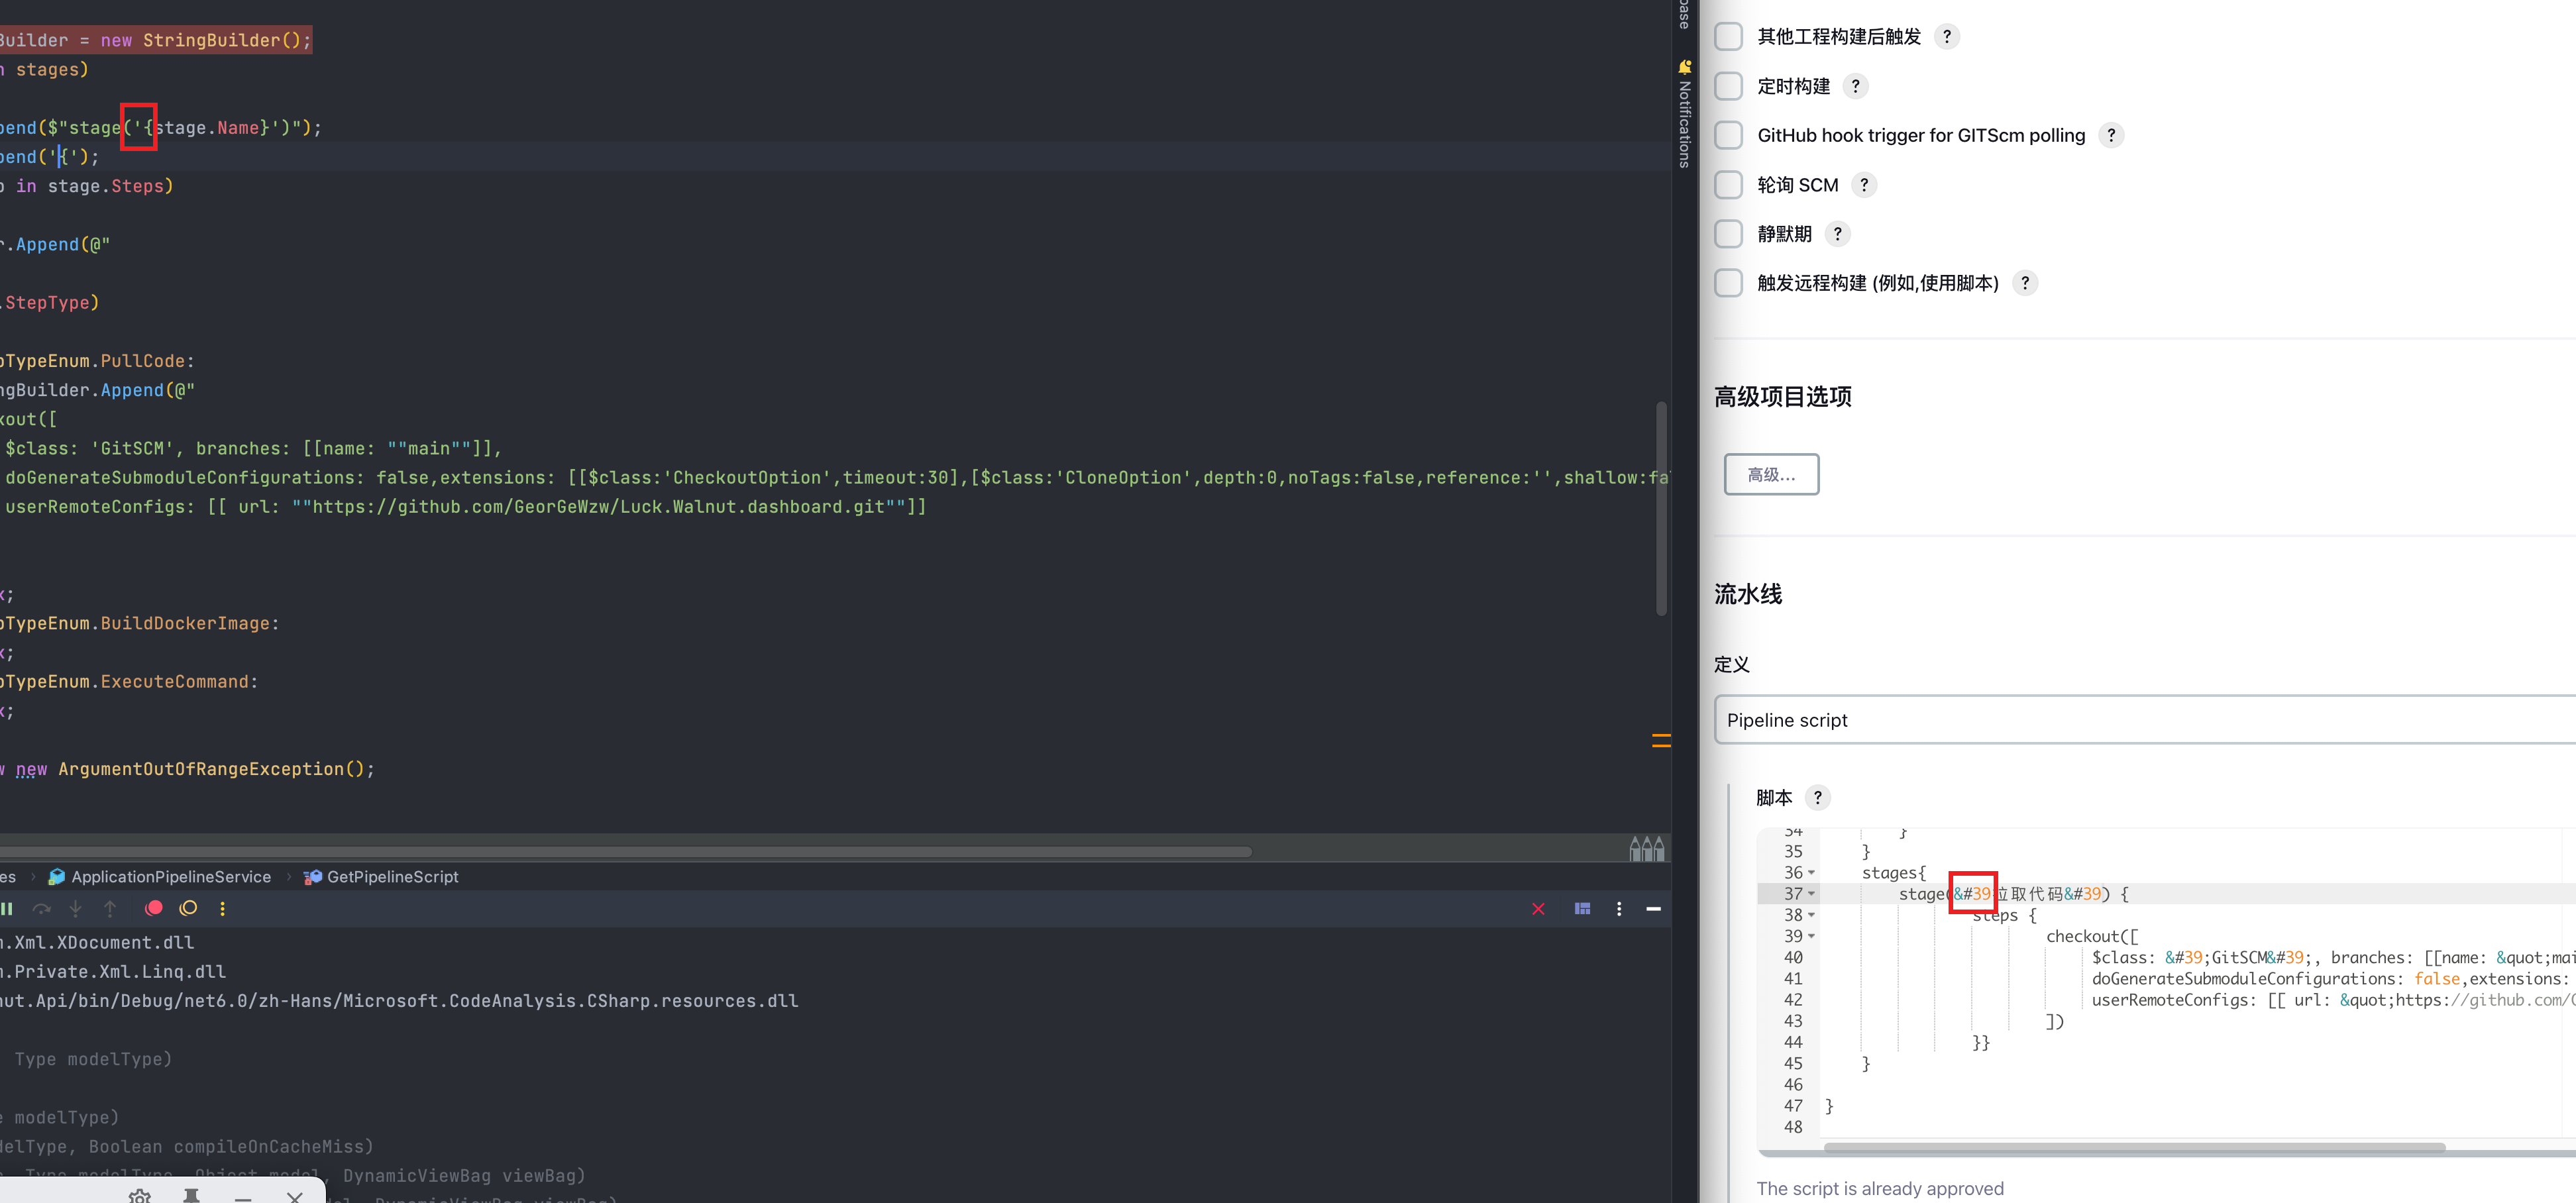Check 触发远程构建 option
The image size is (2576, 1203).
coord(1728,283)
